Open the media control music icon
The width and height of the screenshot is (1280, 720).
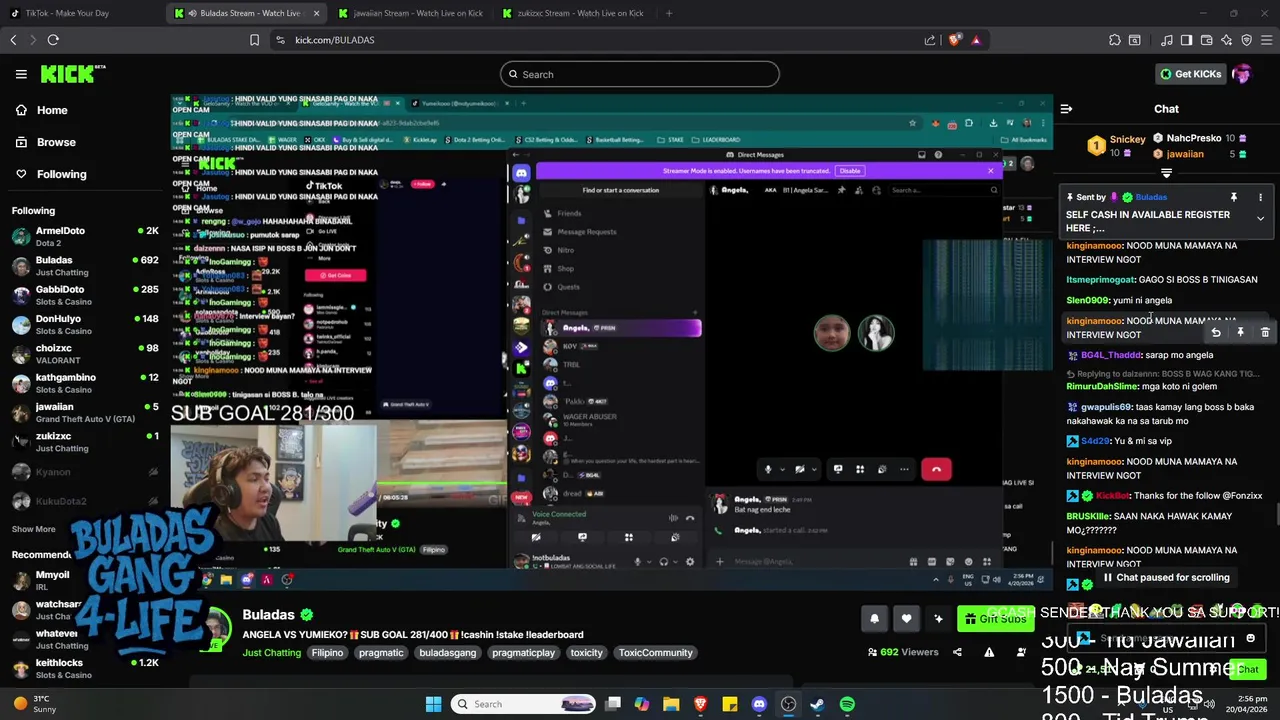[1167, 40]
